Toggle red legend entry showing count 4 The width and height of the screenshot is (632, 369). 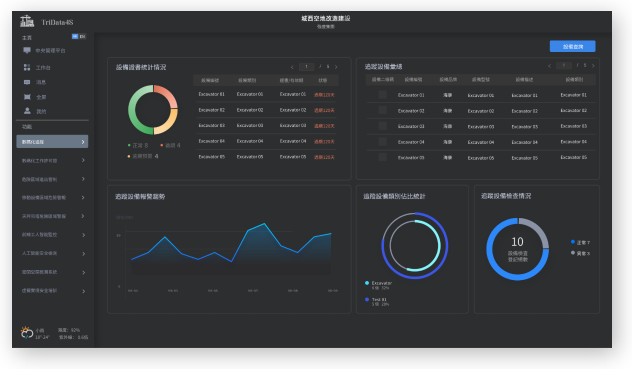[170, 145]
